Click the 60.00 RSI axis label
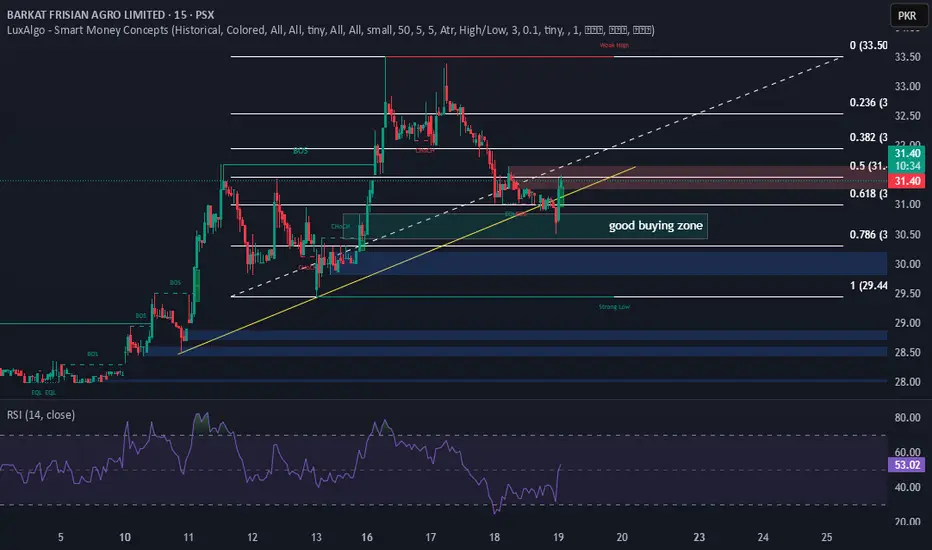The height and width of the screenshot is (550, 932). pos(908,452)
